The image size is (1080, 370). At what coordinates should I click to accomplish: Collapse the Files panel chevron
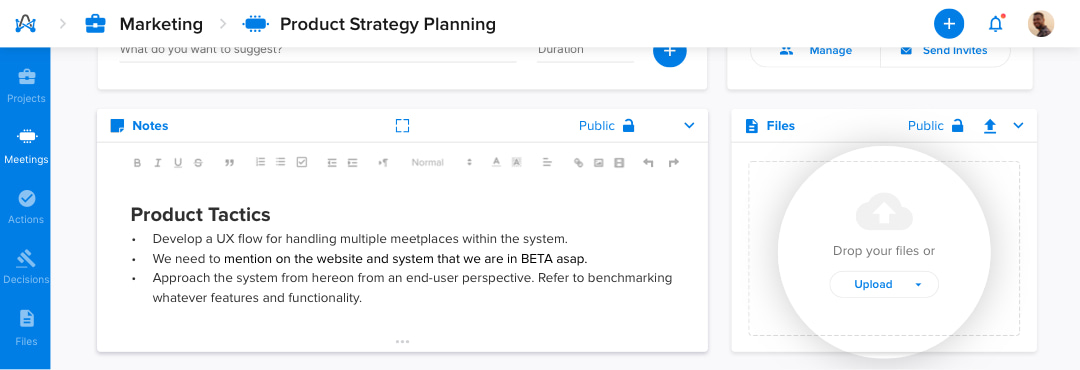pyautogui.click(x=1018, y=125)
